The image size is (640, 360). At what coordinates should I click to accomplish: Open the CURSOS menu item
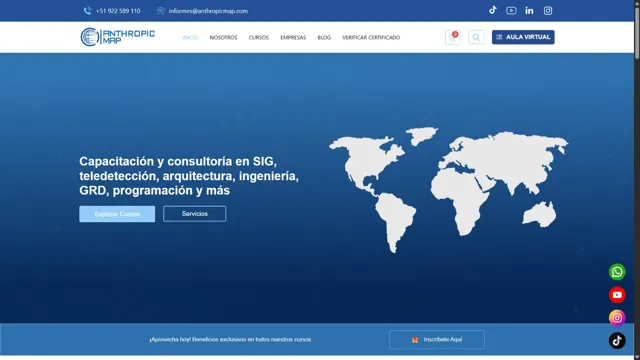(x=259, y=38)
